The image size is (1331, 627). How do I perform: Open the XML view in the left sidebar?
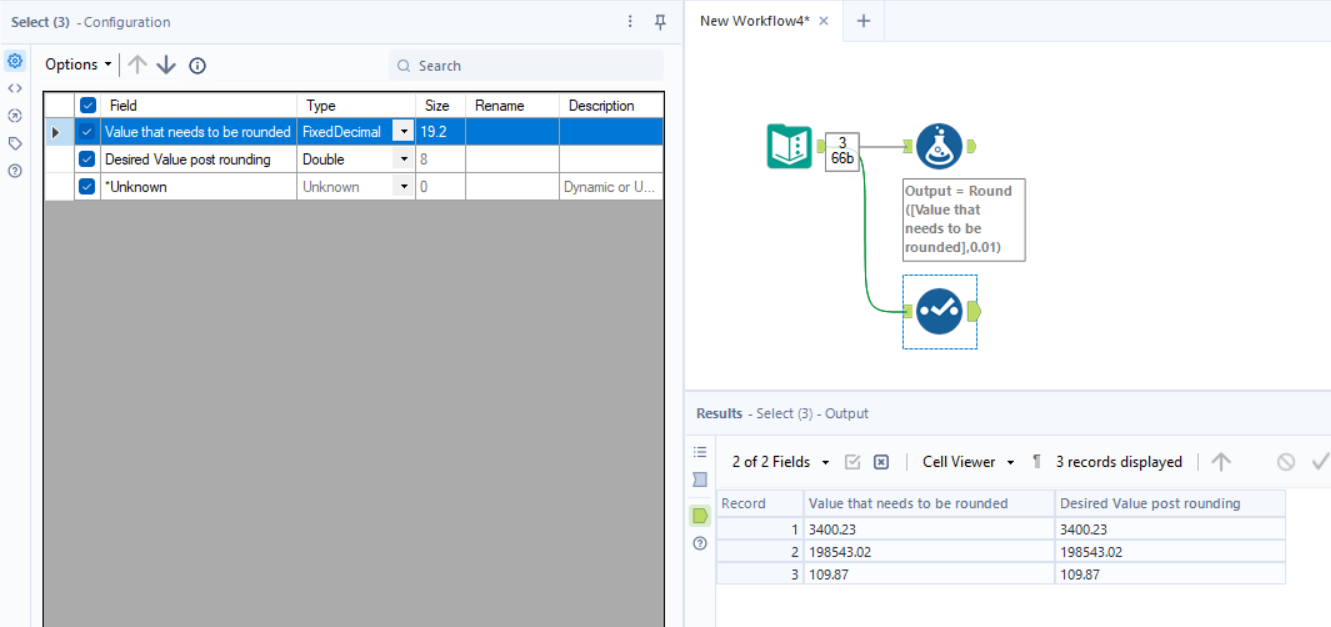click(x=14, y=88)
